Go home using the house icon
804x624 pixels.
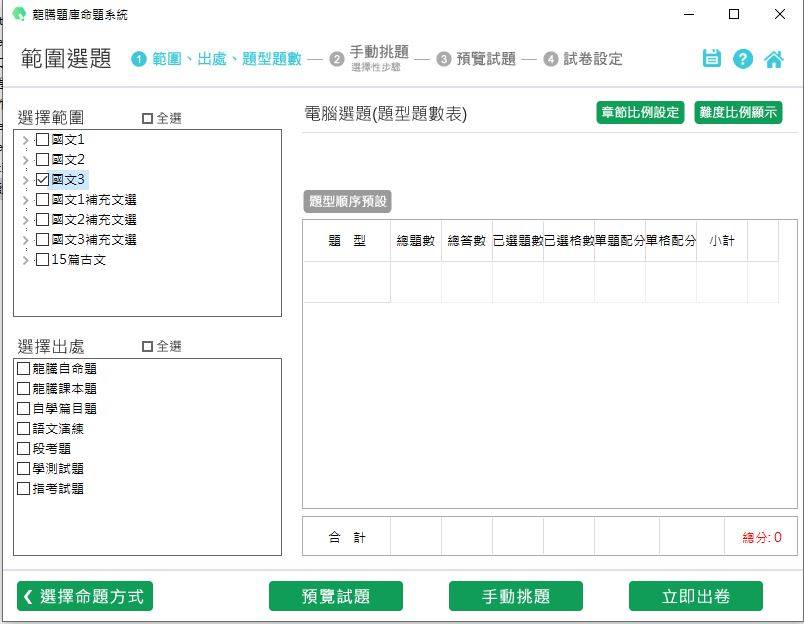click(x=774, y=59)
